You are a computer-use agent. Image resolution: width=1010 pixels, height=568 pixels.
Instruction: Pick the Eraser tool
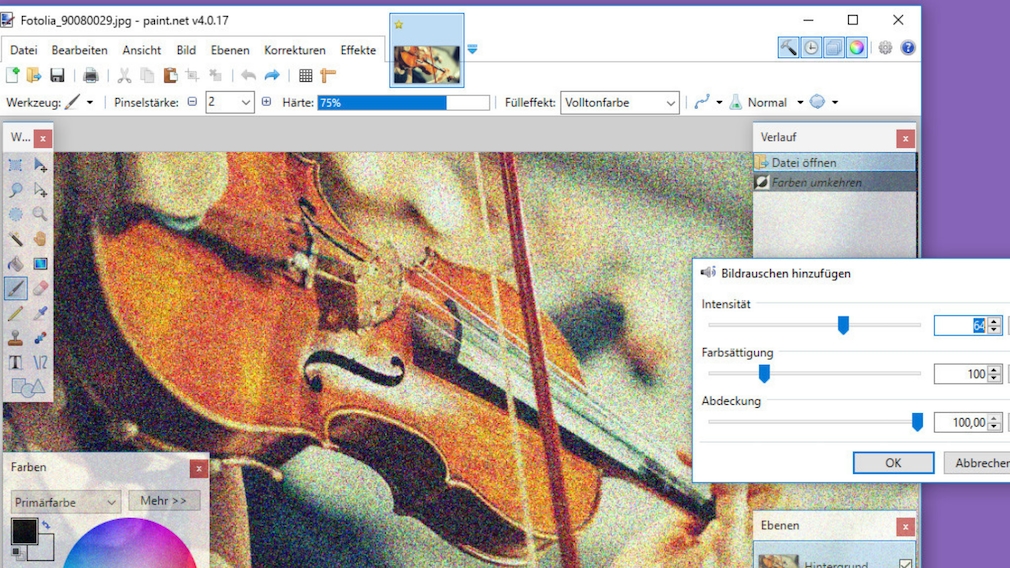click(40, 288)
